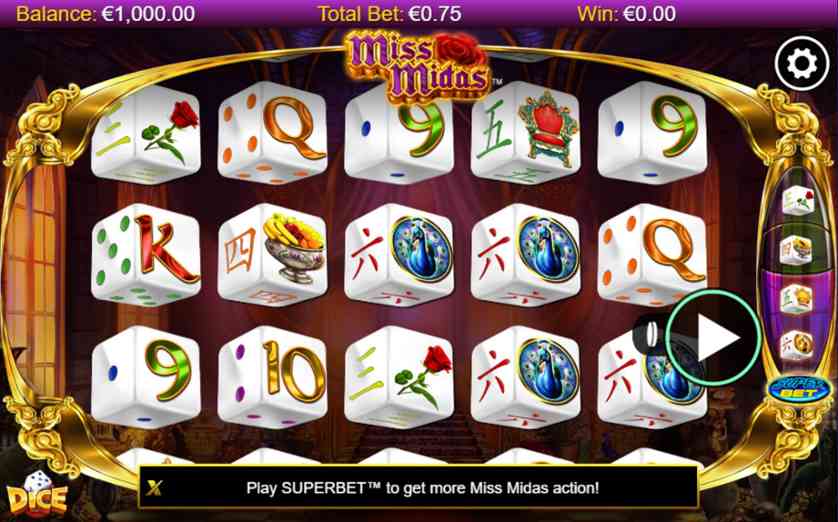This screenshot has height=522, width=838.
Task: Select the gold peacock Superbet level
Action: (x=796, y=345)
